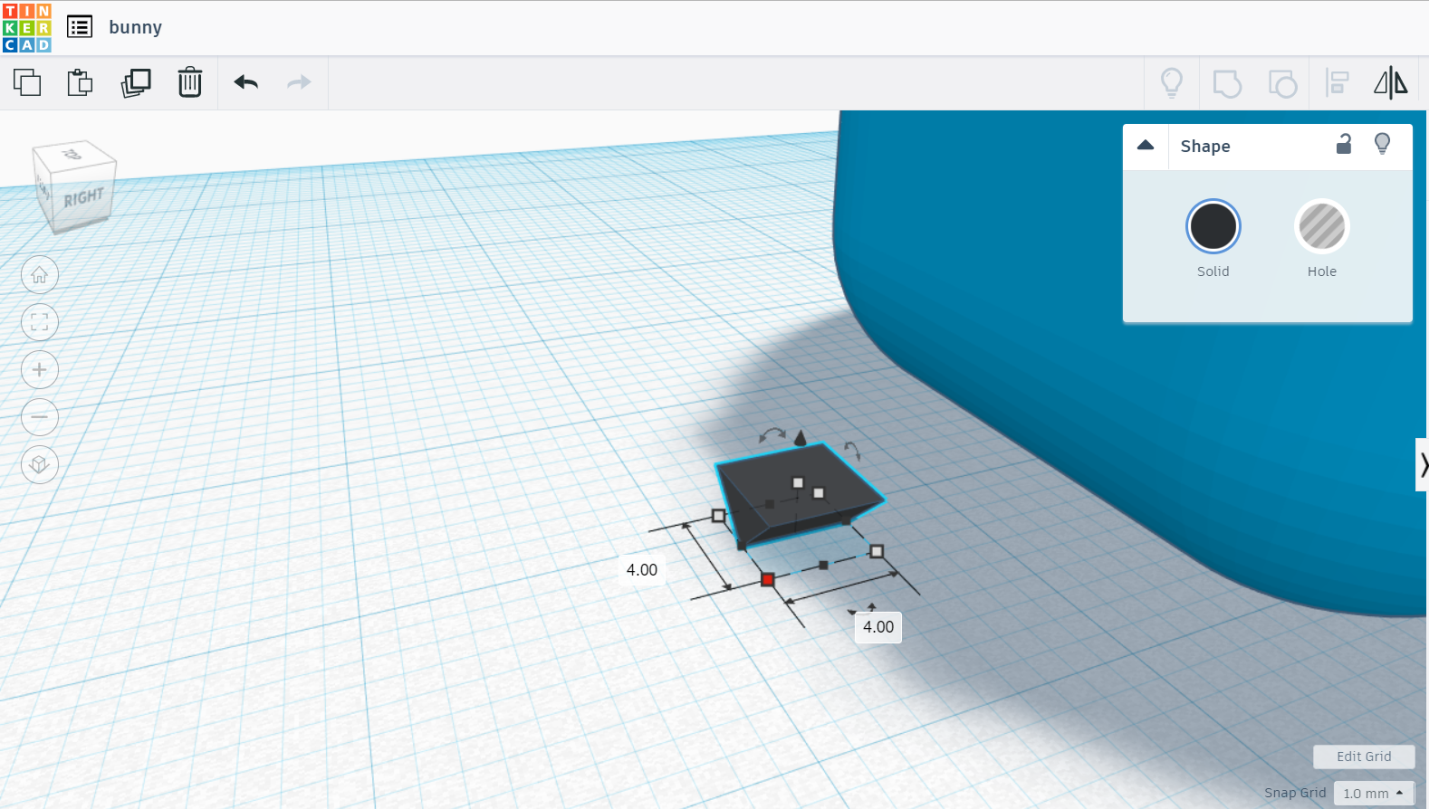This screenshot has height=809, width=1429.
Task: Activate the Mirror tool
Action: 1391,82
